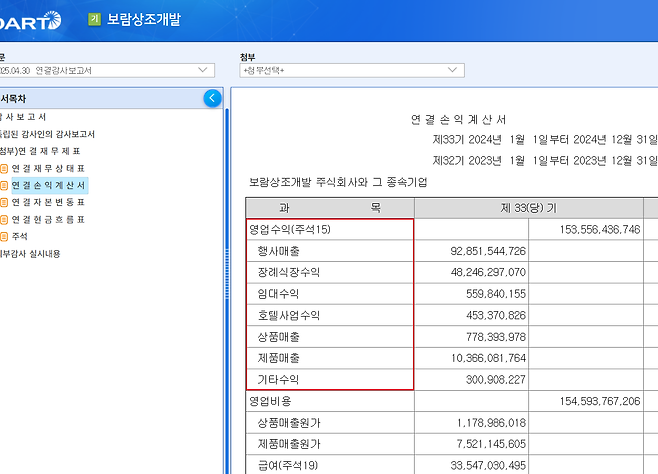Click the 제 33(당) 기 column header
Screen dimensions: 658x474
click(x=529, y=208)
